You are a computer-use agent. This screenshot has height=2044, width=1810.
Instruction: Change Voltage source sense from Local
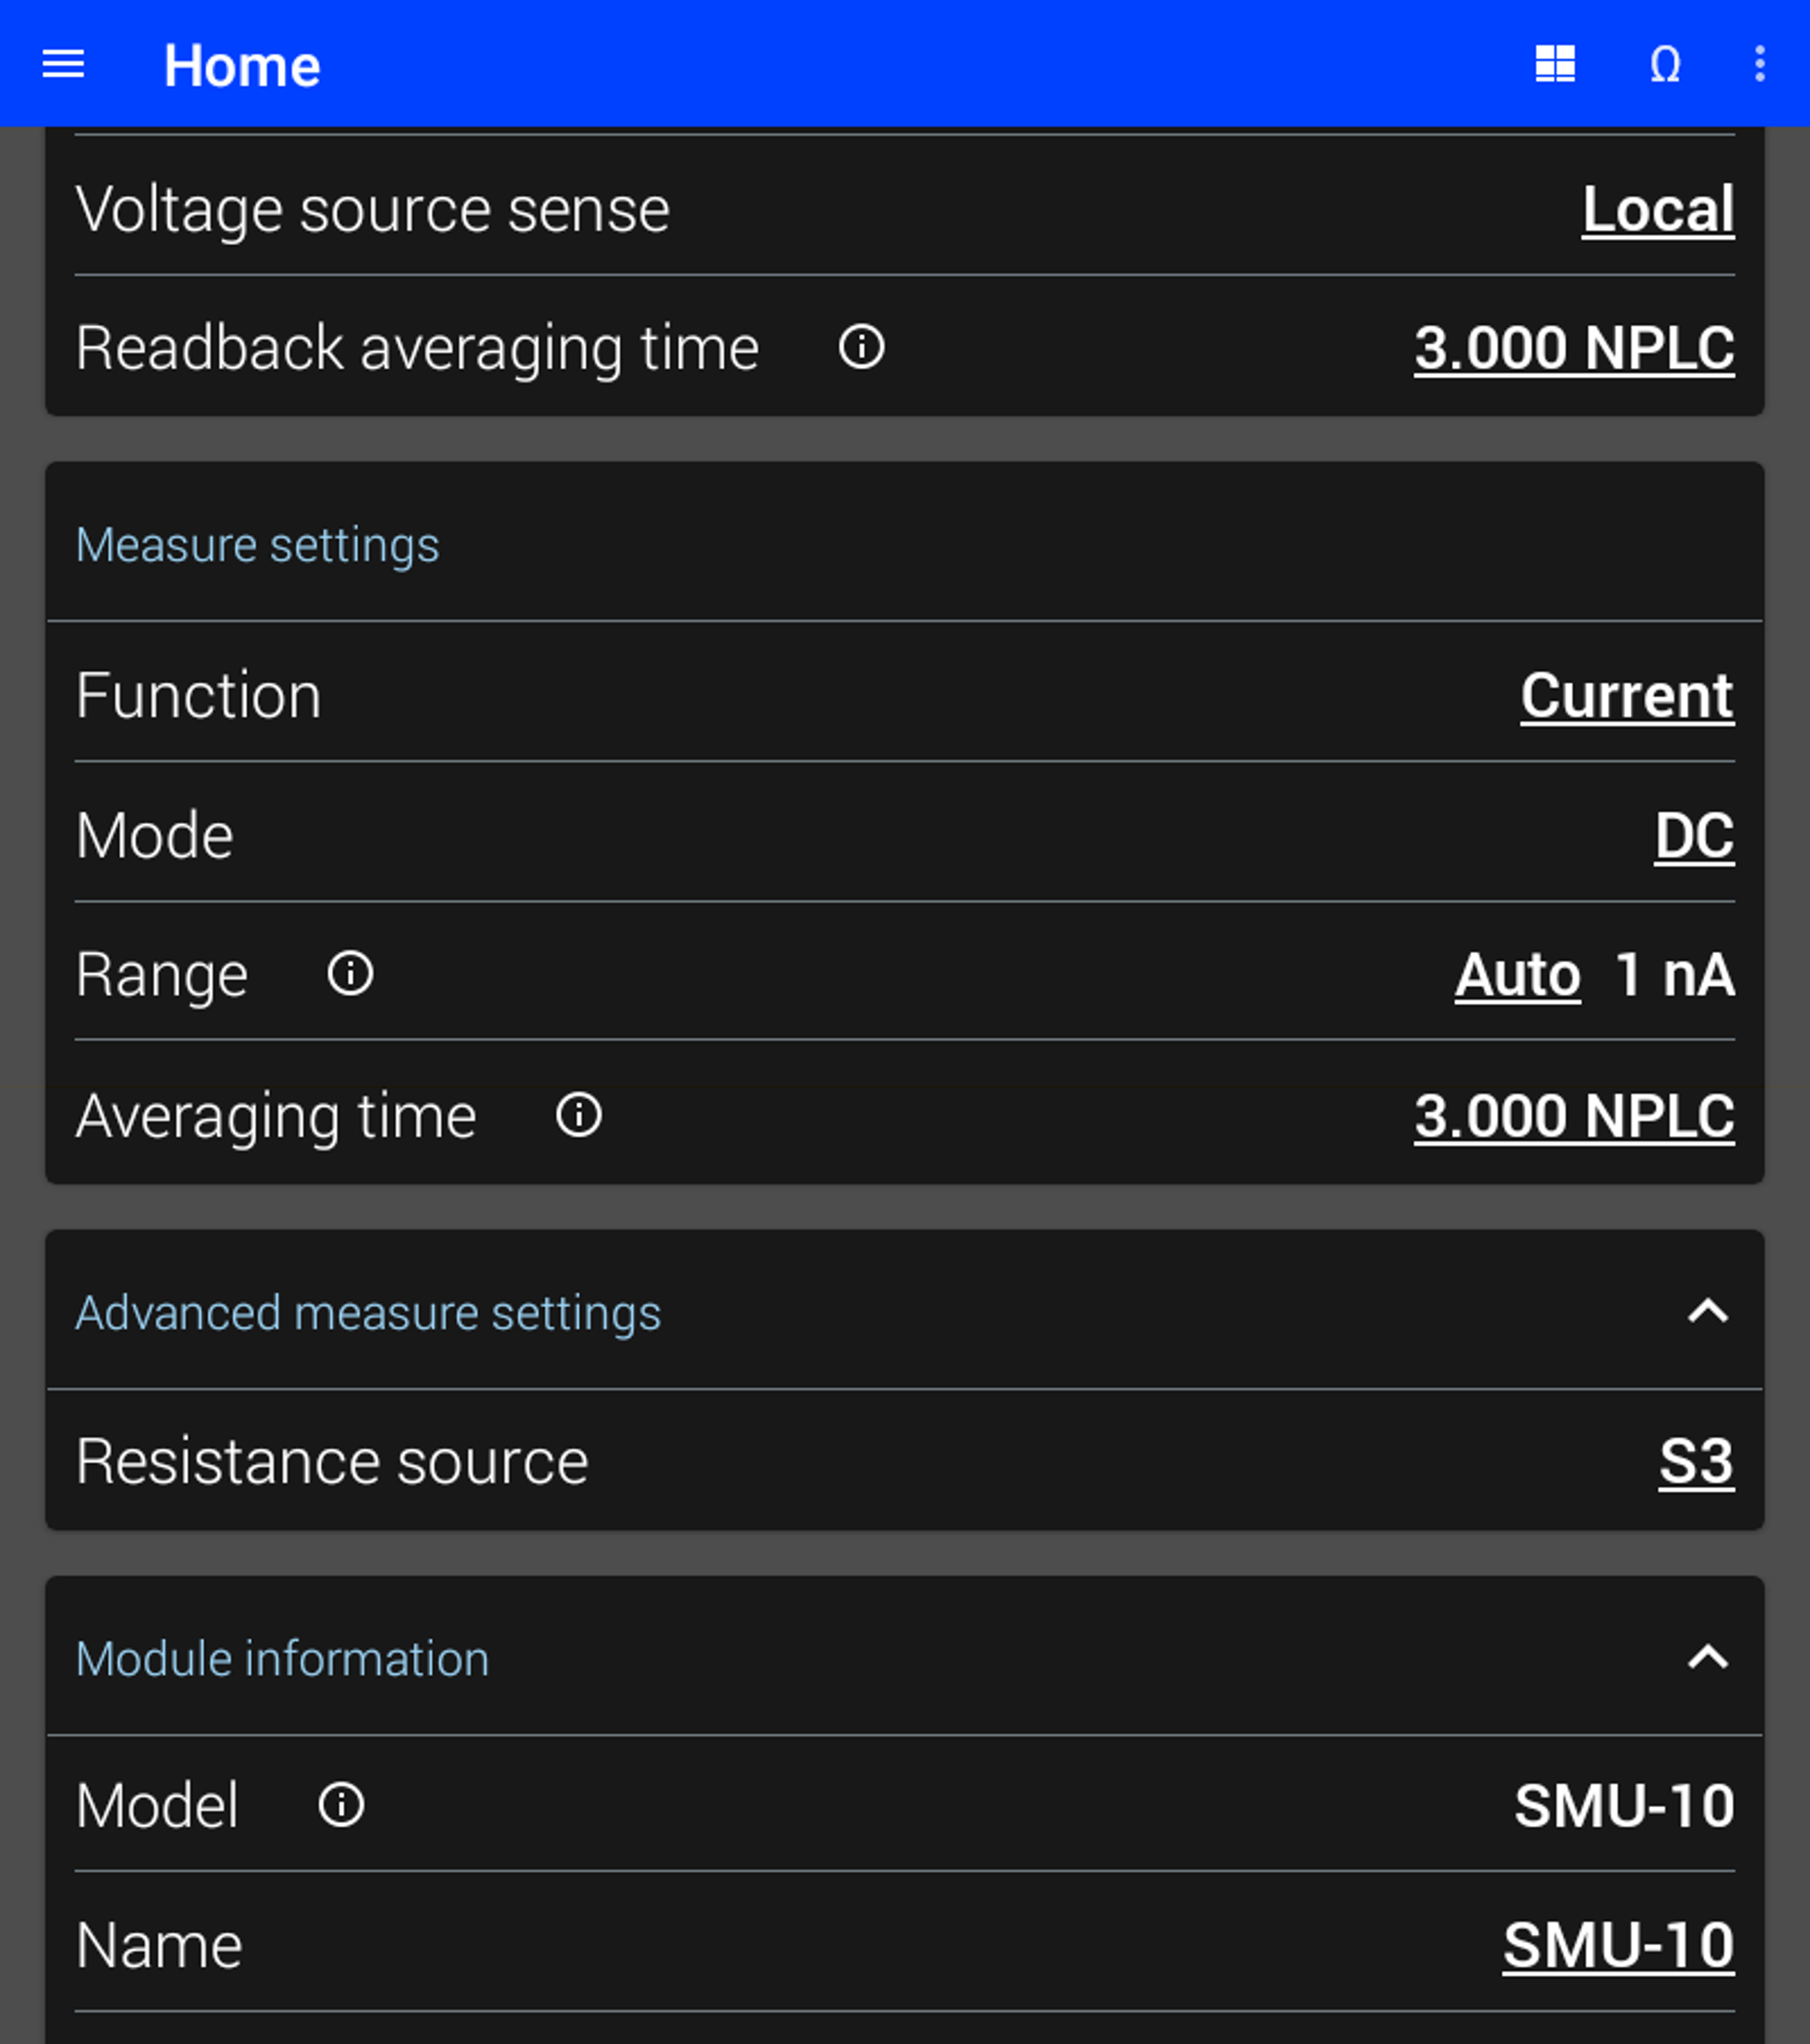(1658, 210)
